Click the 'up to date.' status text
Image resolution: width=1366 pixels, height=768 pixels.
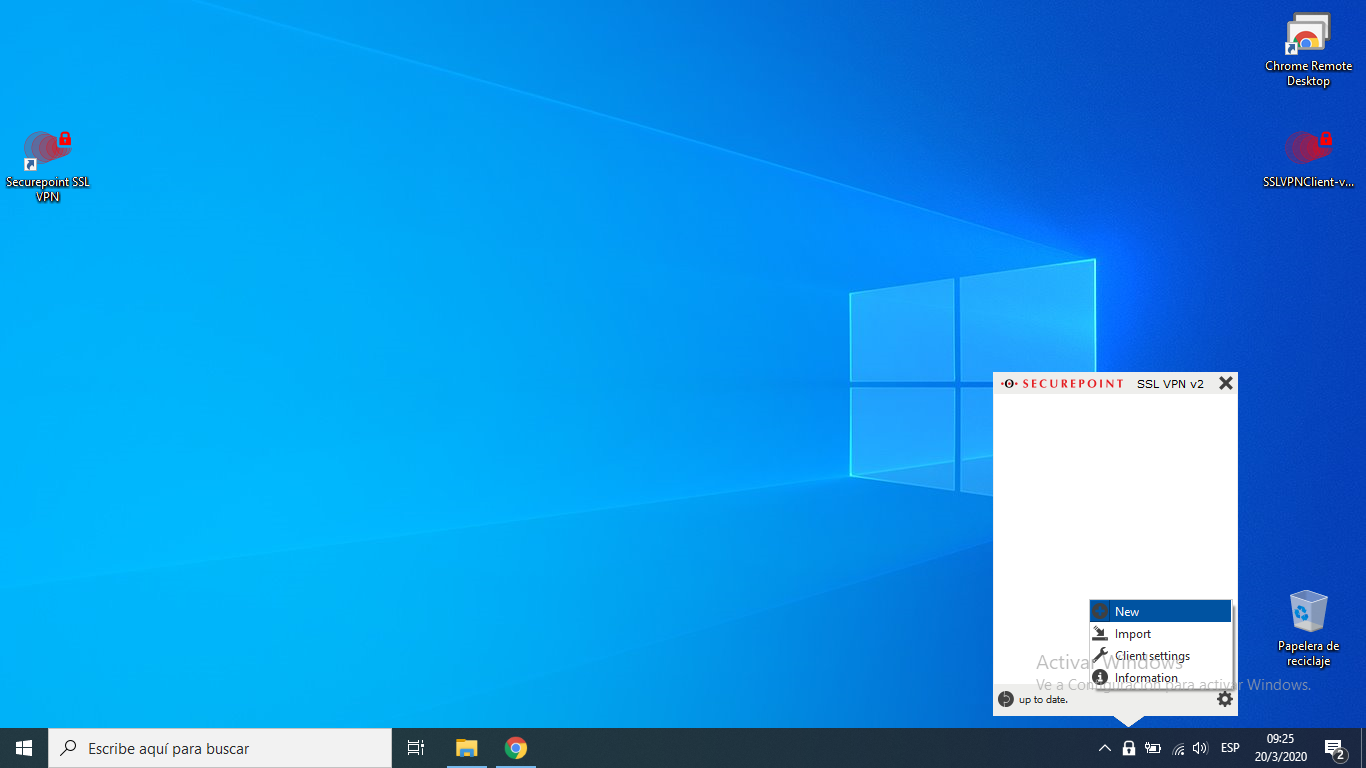[x=1043, y=700]
